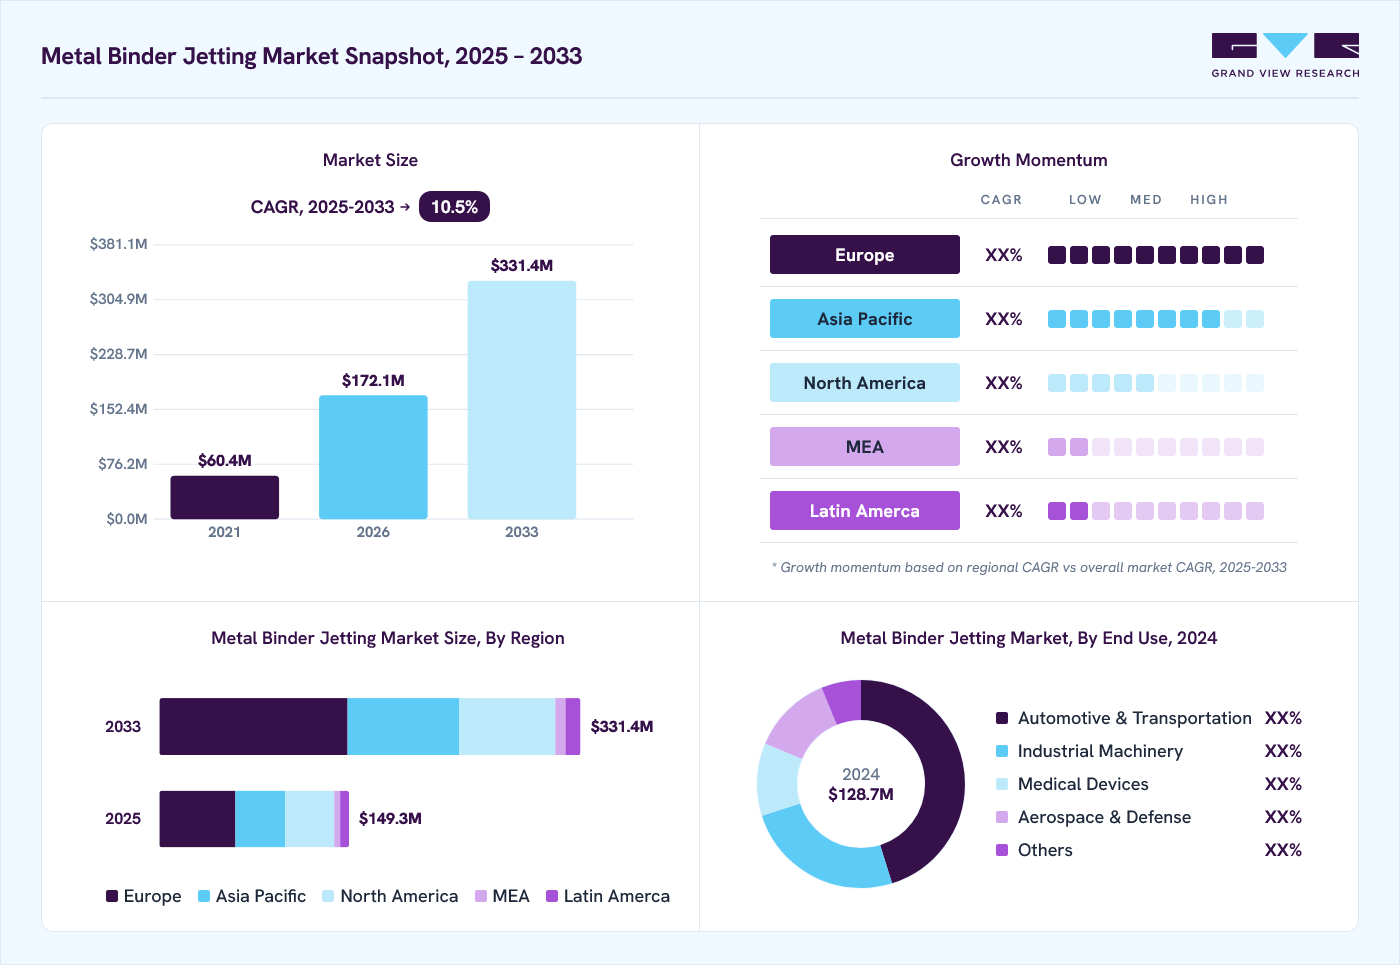Click the Grand View Research logo
Screen dimensions: 1400x965
[x=1285, y=56]
